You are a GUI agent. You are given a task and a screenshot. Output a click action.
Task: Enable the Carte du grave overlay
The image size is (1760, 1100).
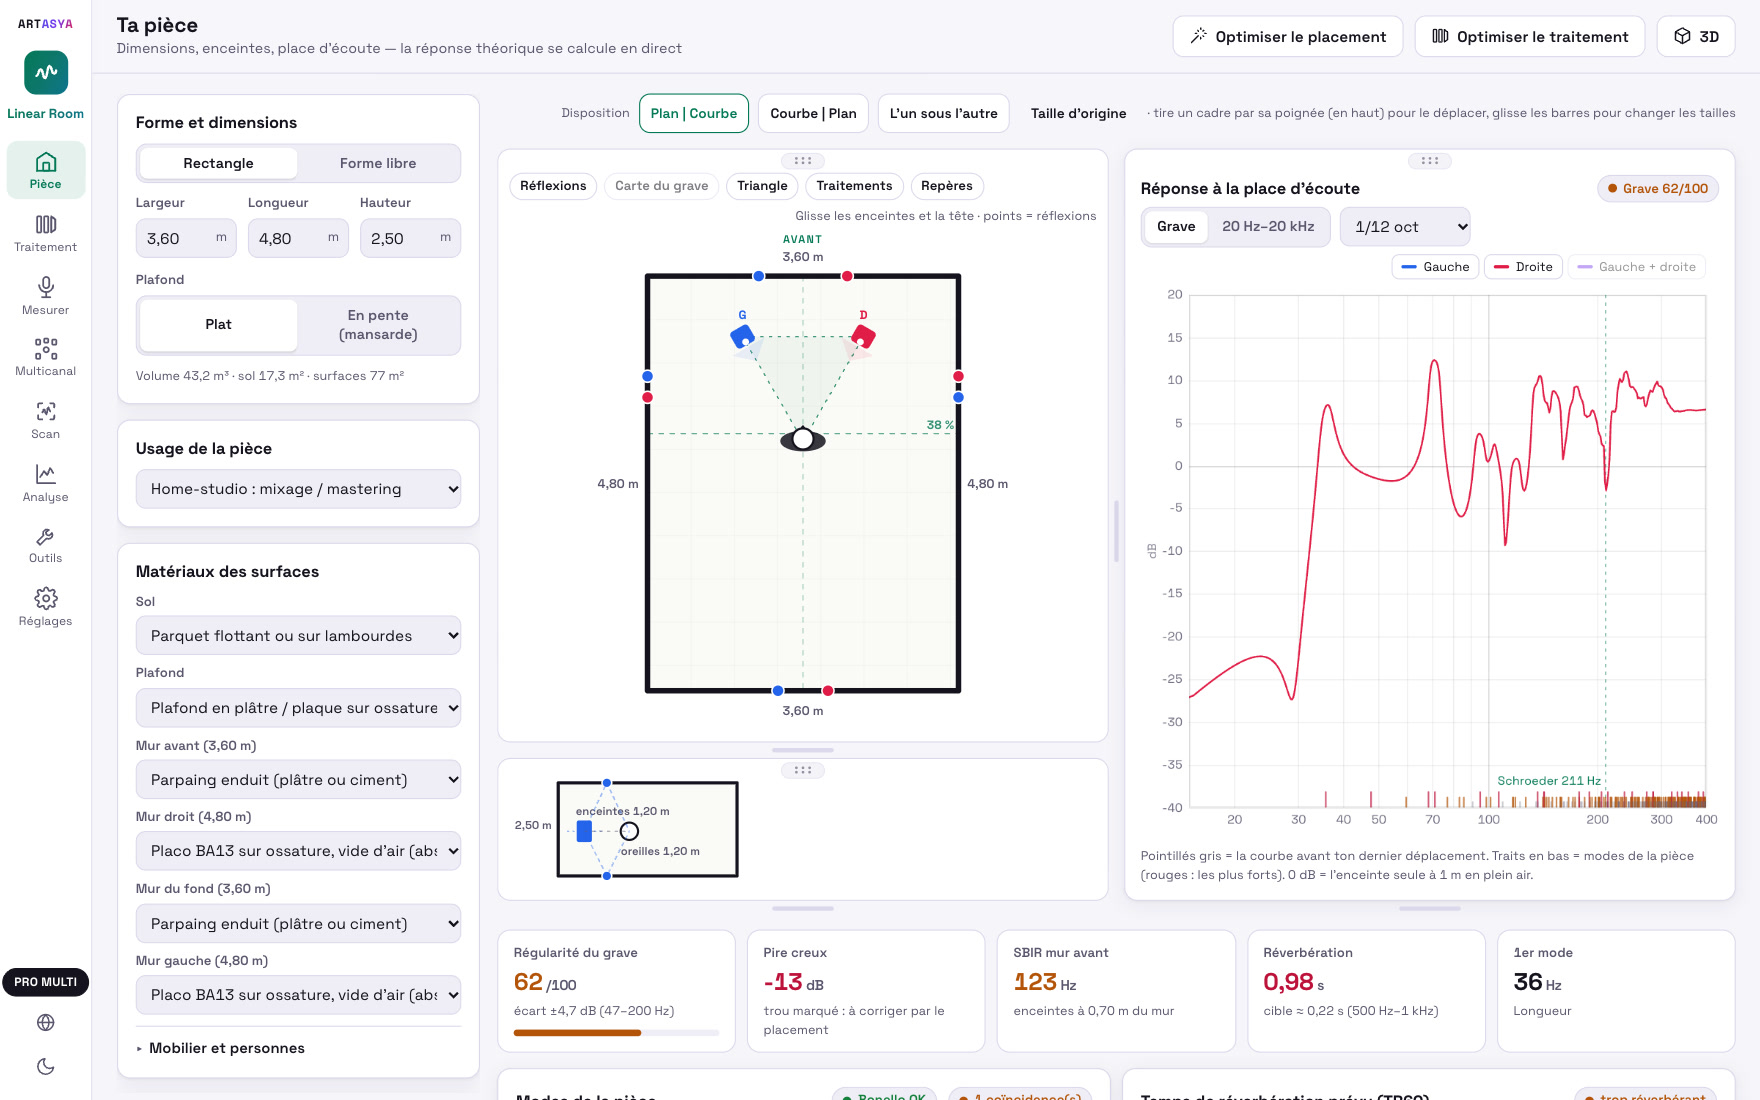pos(661,186)
